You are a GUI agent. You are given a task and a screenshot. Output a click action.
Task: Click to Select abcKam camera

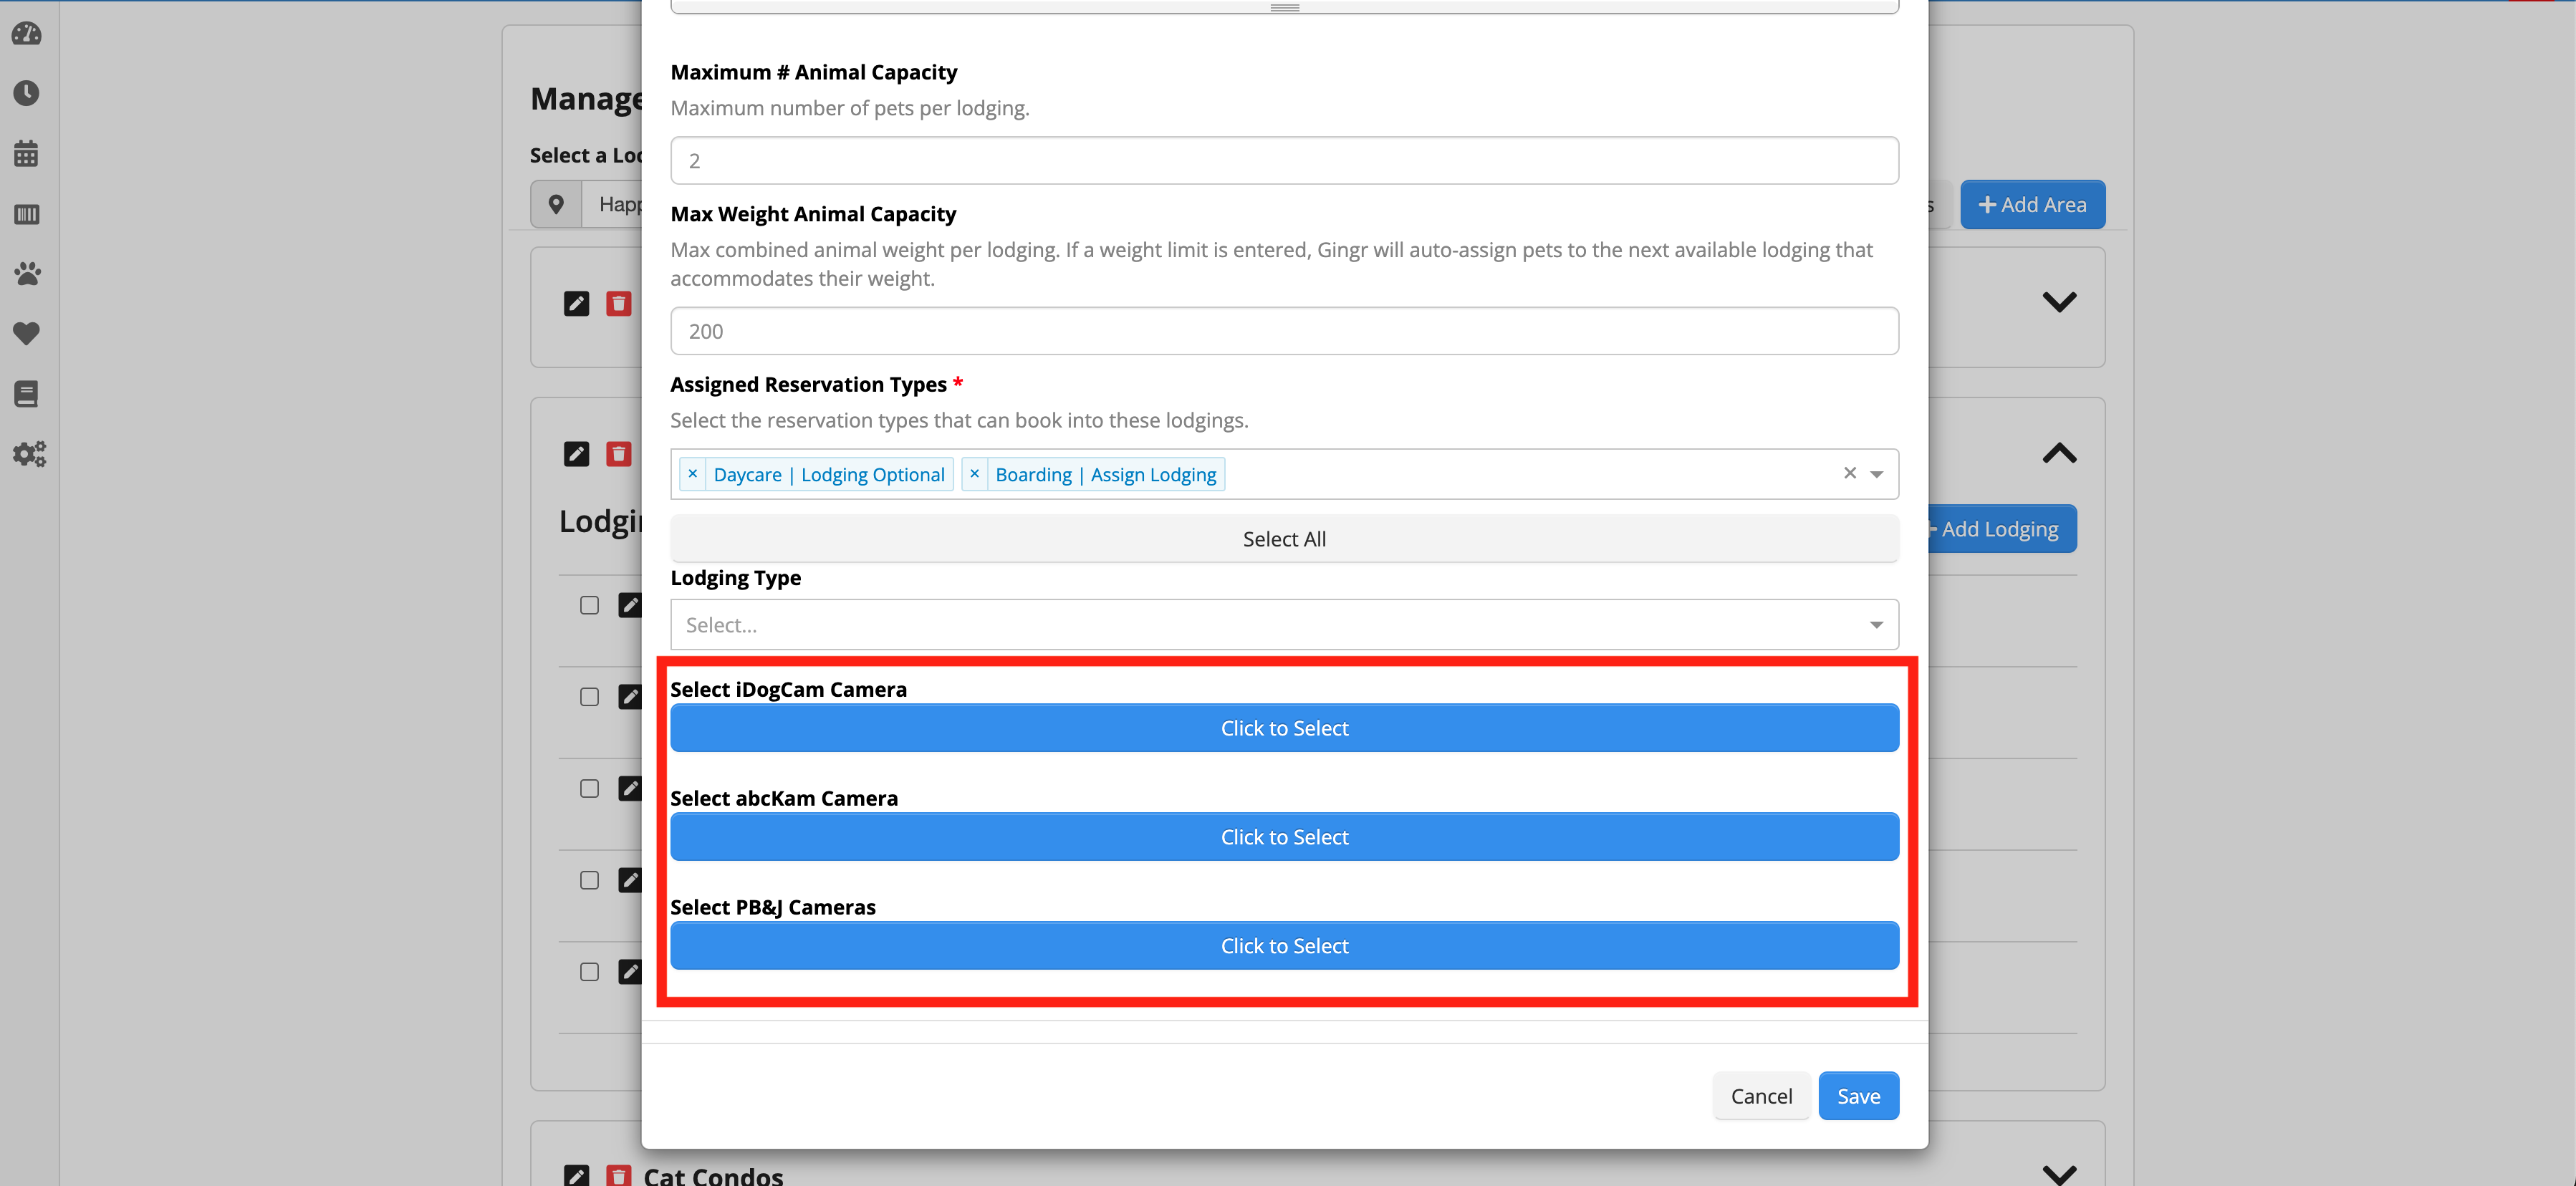[x=1284, y=837]
